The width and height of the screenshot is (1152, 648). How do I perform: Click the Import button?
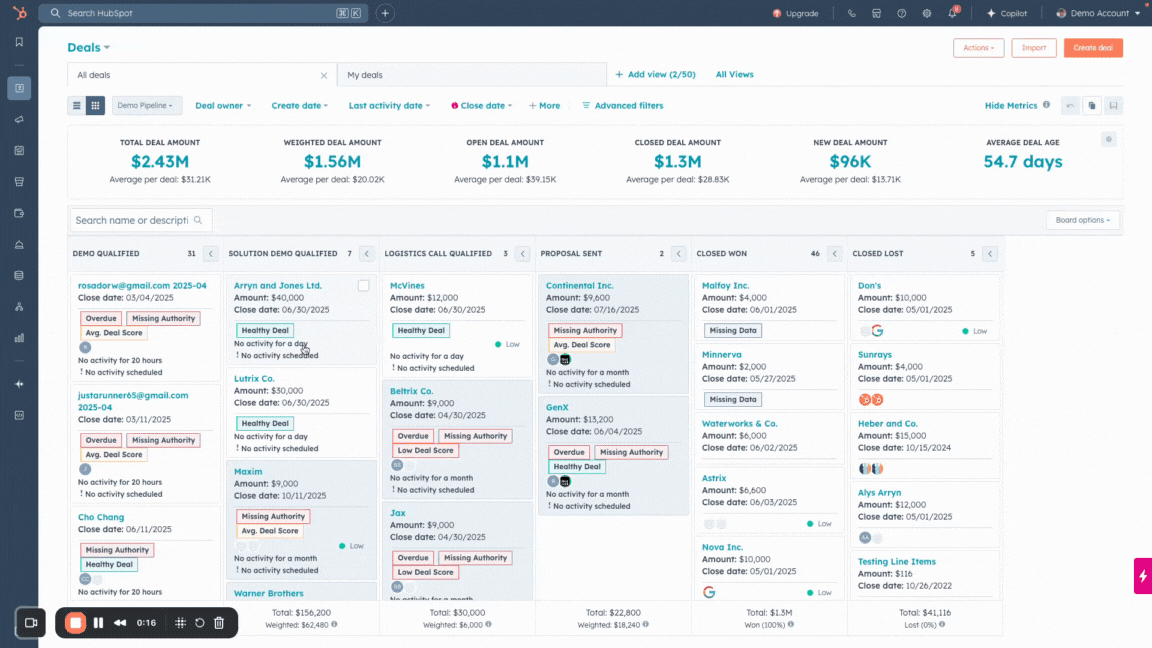(1034, 48)
